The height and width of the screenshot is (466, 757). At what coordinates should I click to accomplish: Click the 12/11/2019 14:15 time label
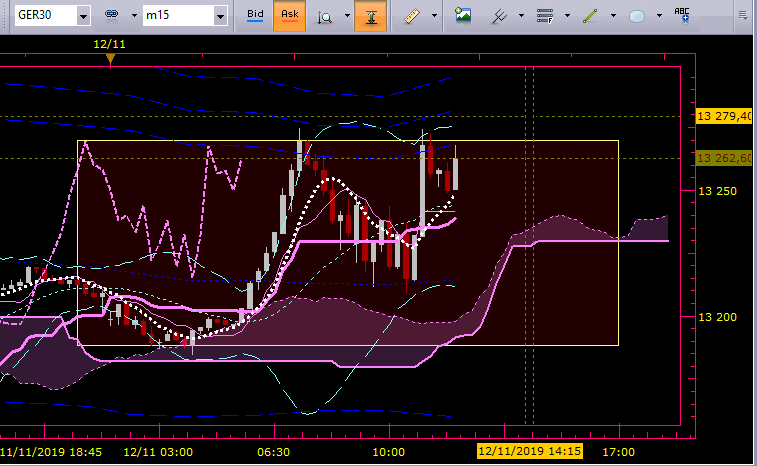[530, 452]
